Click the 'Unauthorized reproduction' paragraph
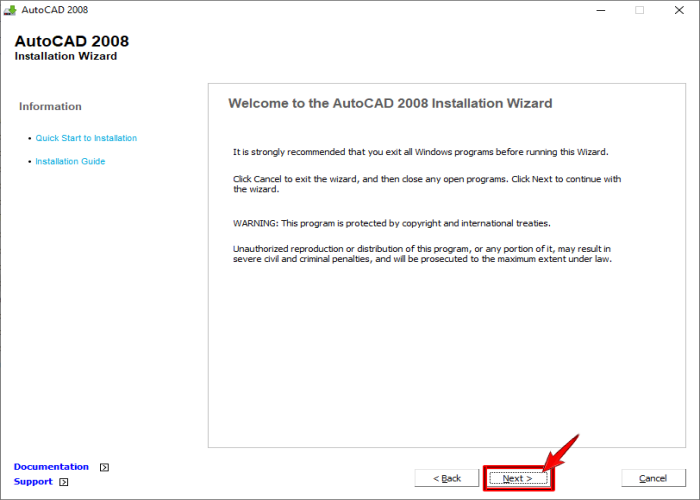700x500 pixels. click(x=422, y=254)
